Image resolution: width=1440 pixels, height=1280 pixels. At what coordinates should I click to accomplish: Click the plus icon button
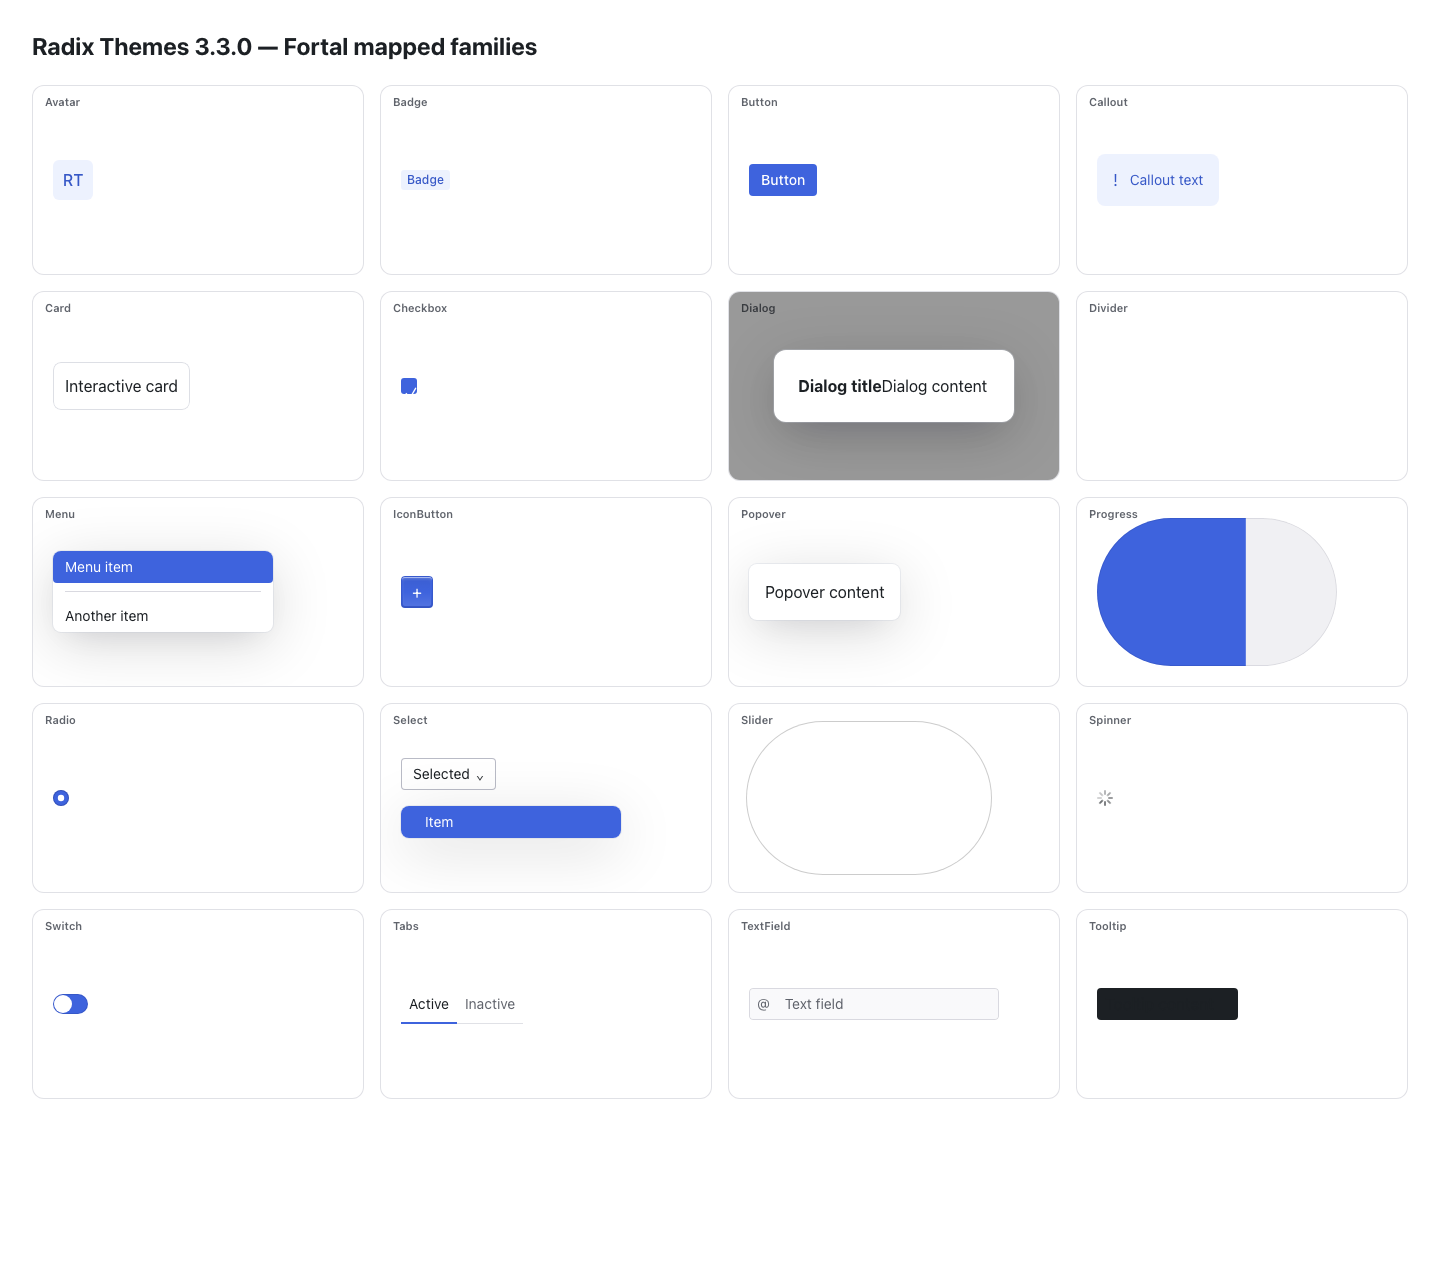(417, 592)
